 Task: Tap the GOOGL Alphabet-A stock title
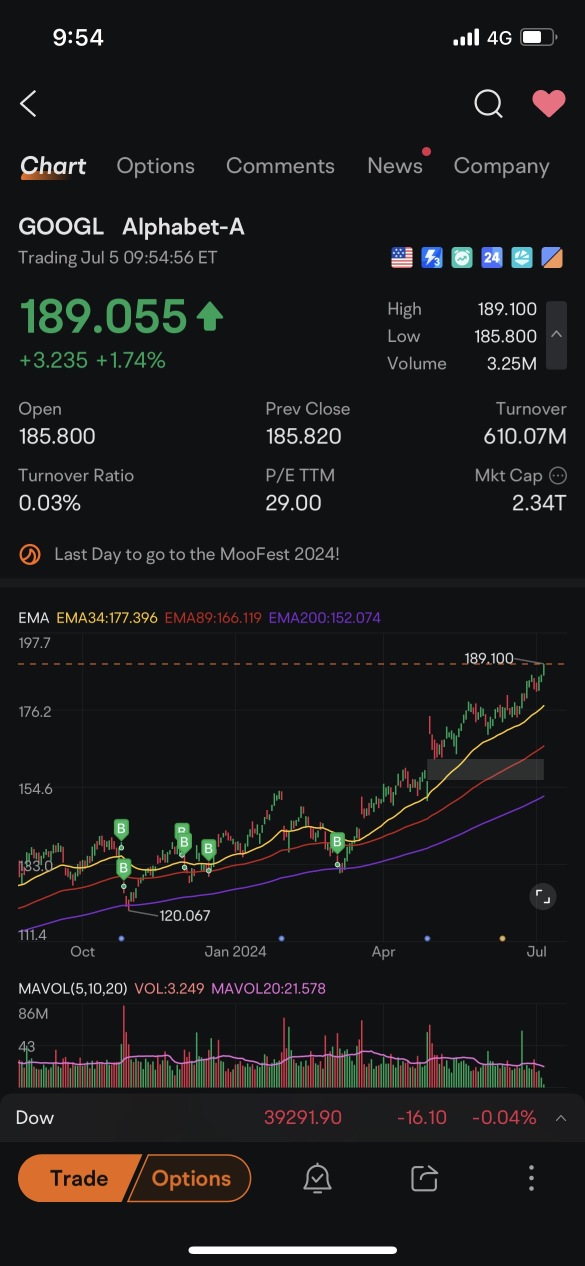click(x=131, y=227)
